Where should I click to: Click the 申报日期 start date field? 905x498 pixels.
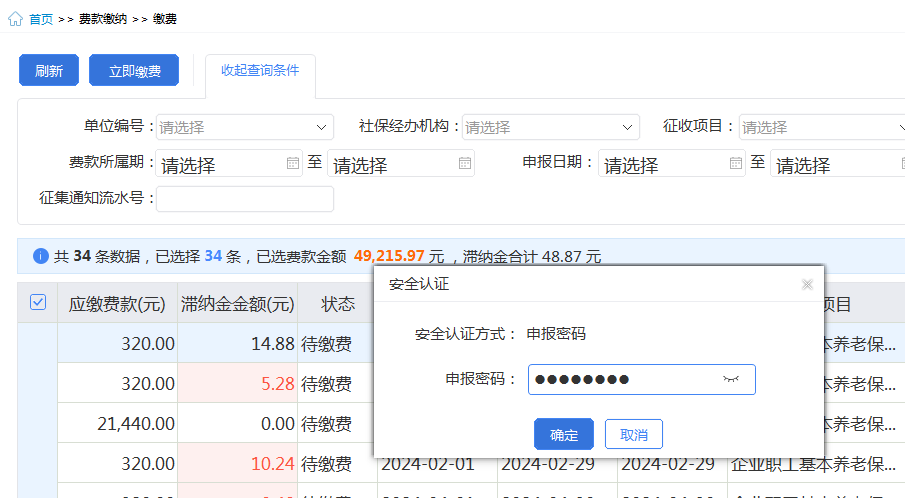coord(672,163)
